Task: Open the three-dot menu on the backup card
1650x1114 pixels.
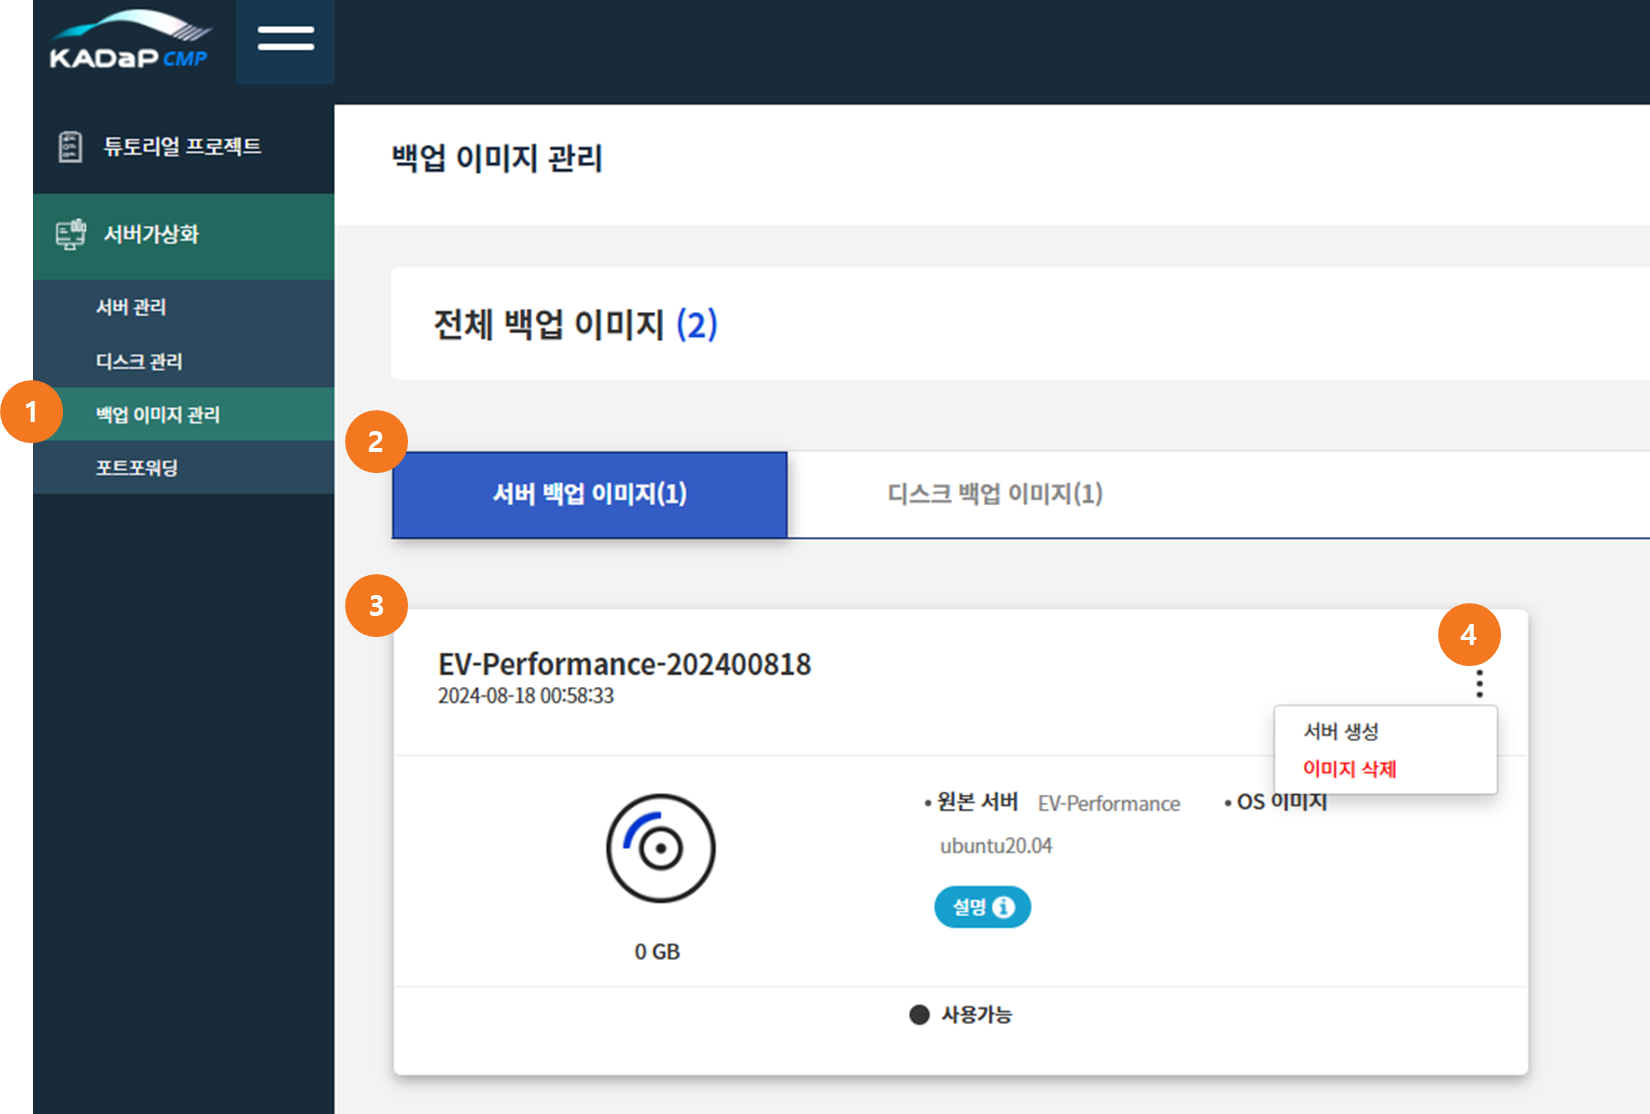Action: click(x=1479, y=684)
